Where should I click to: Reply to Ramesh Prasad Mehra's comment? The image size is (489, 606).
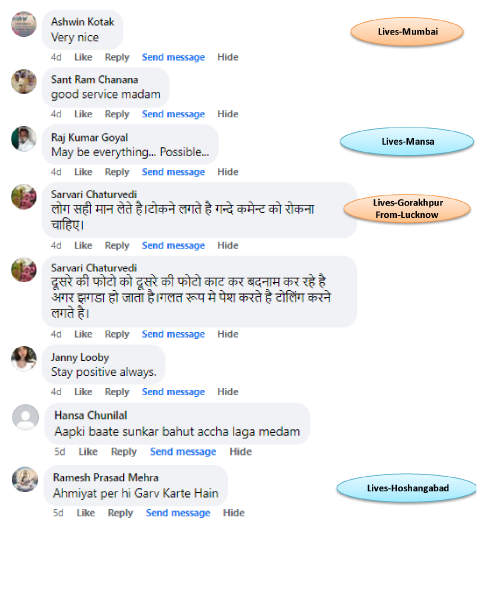coord(120,512)
